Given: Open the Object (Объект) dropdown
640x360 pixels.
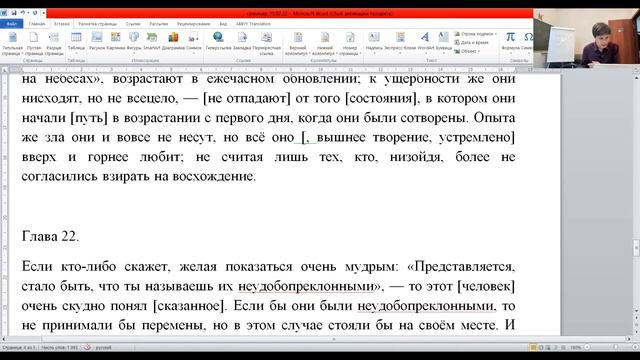Looking at the screenshot, I should (x=467, y=51).
